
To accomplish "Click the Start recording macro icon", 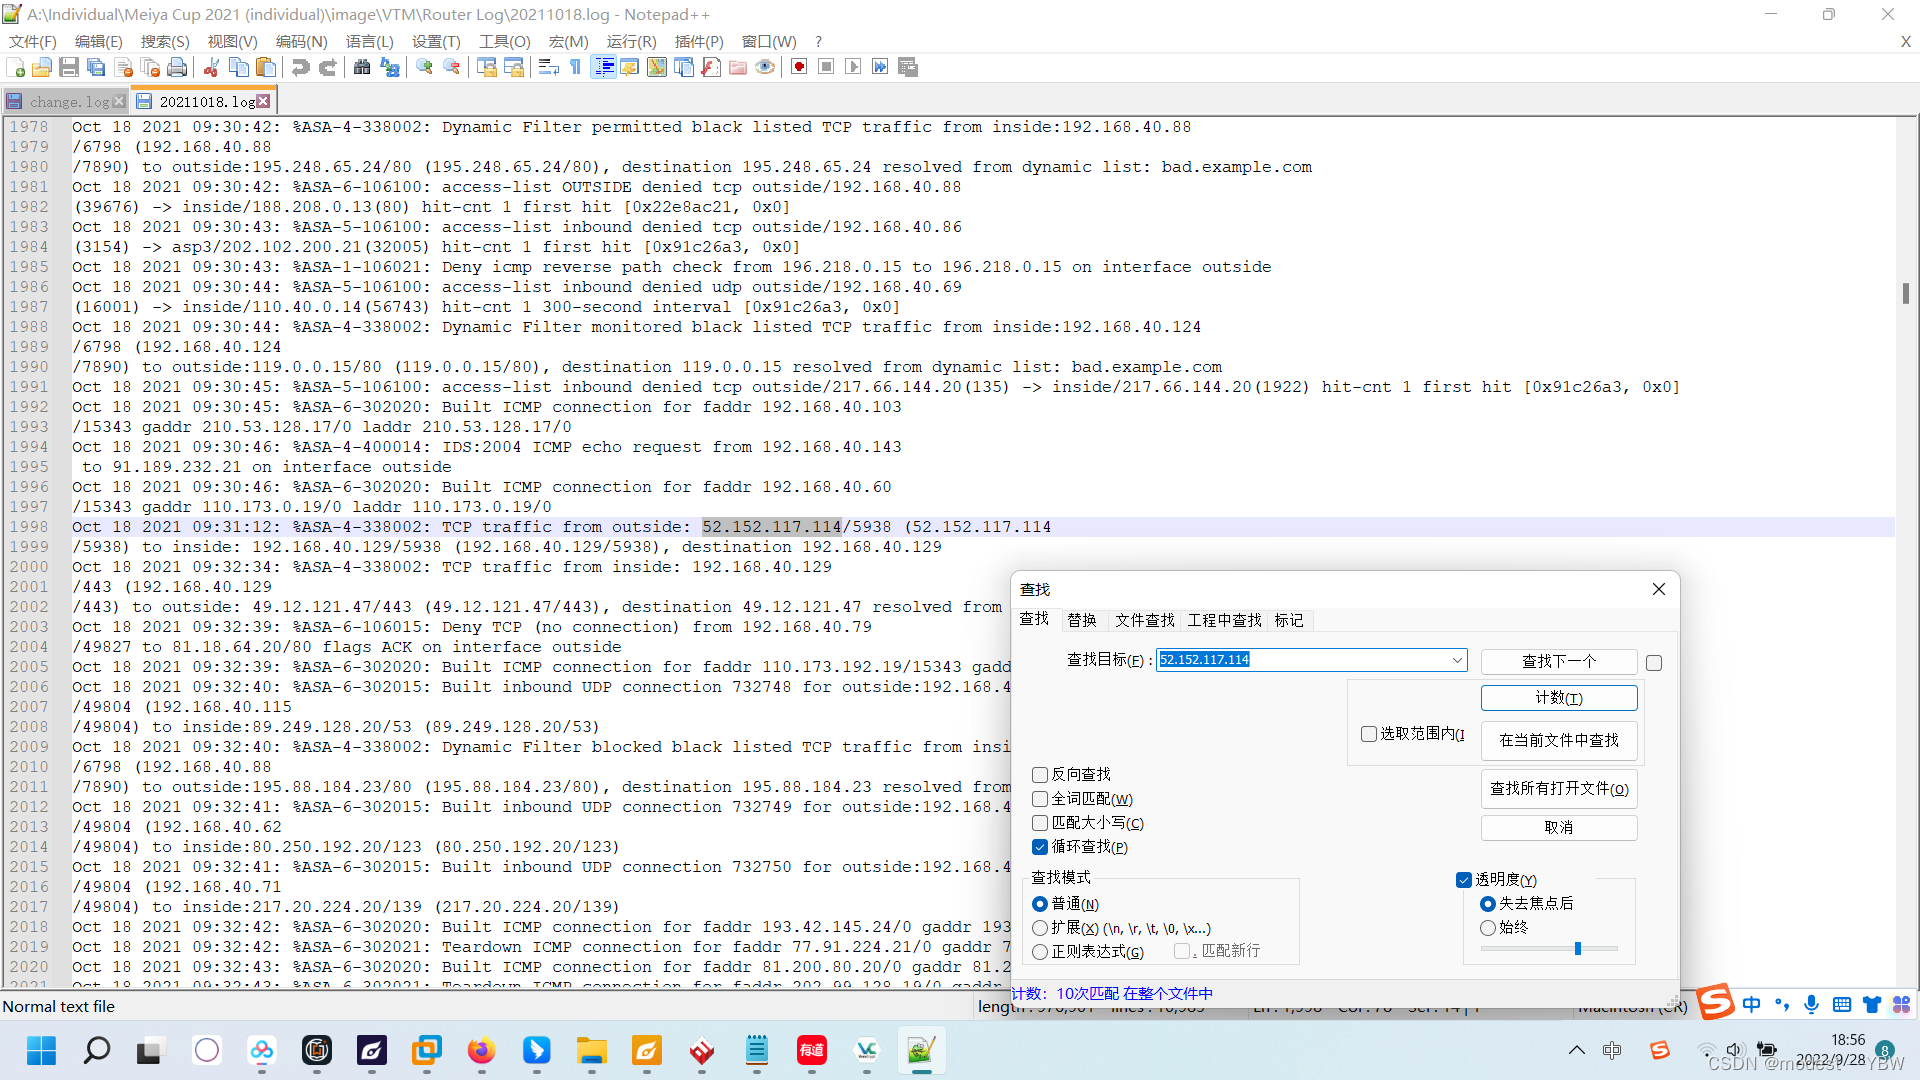I will [799, 67].
